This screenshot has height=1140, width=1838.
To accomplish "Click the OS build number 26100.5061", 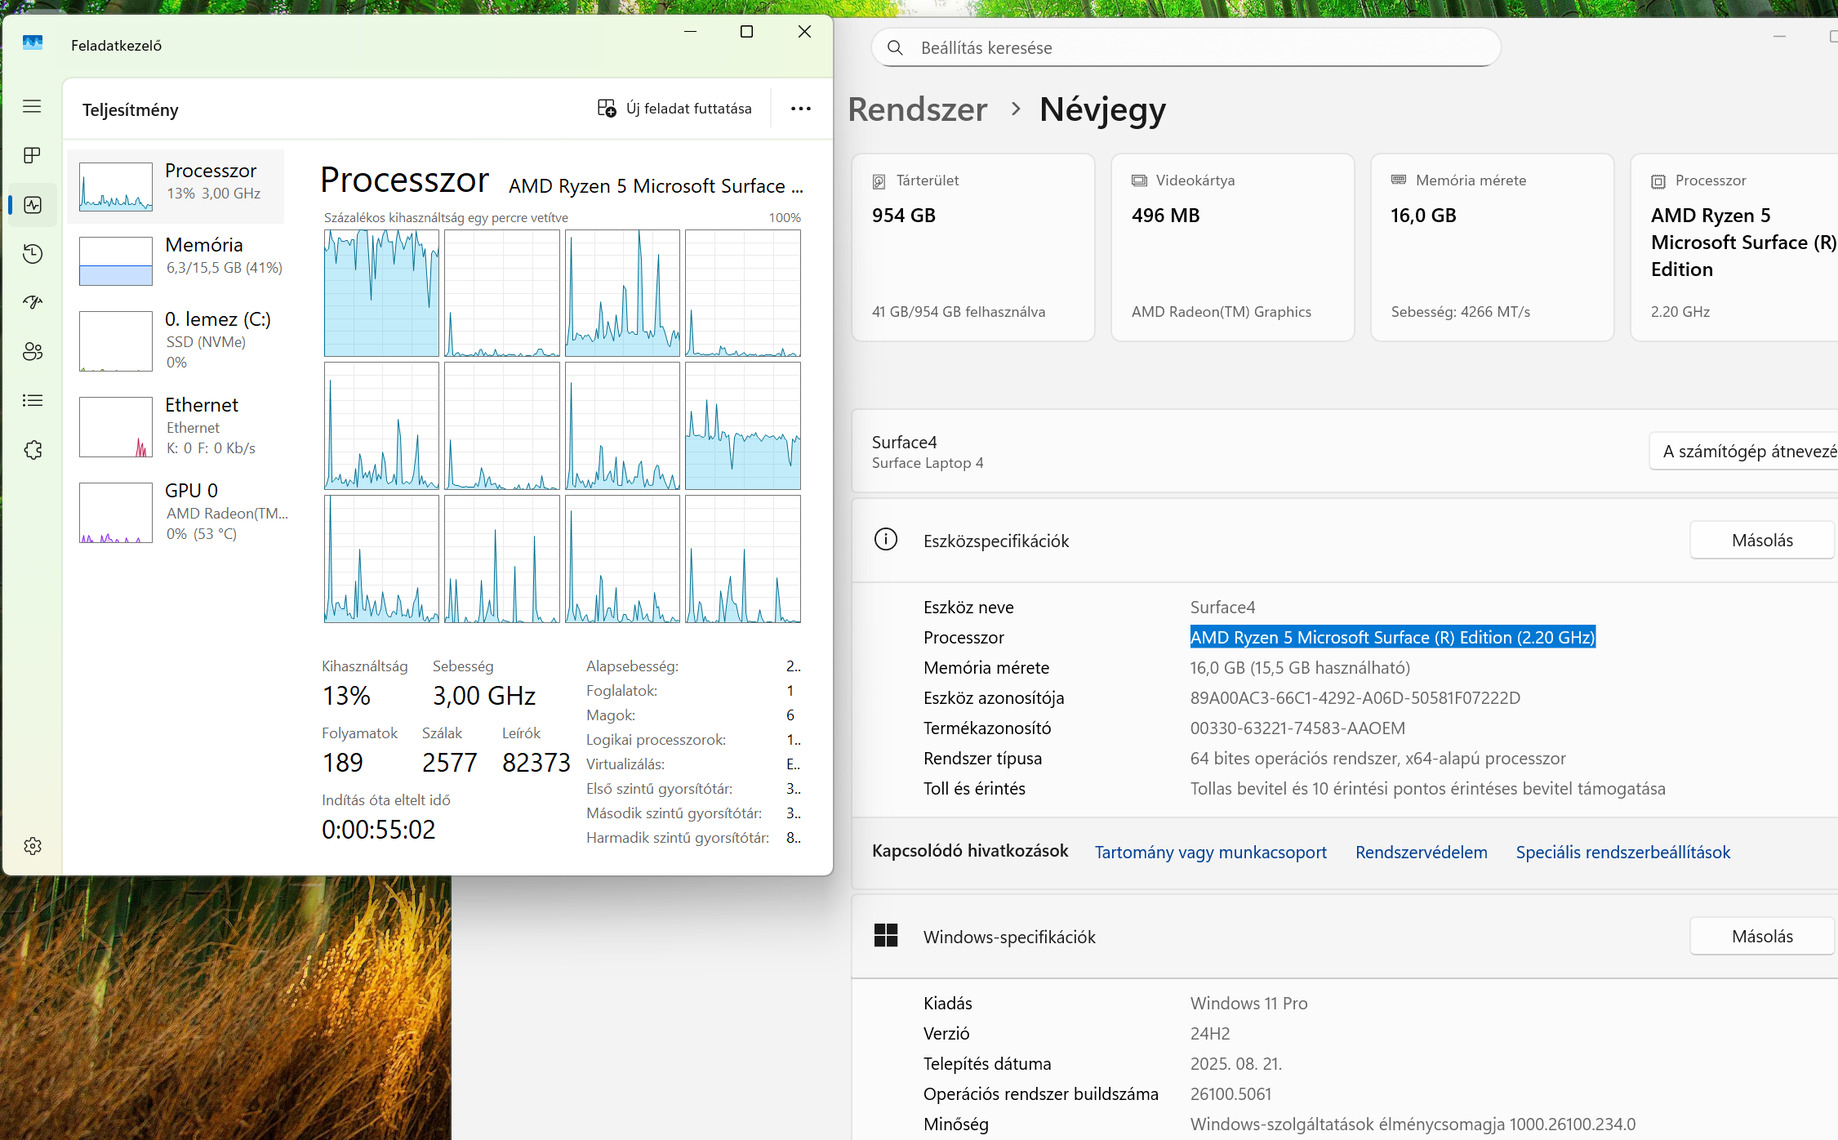I will tap(1230, 1094).
